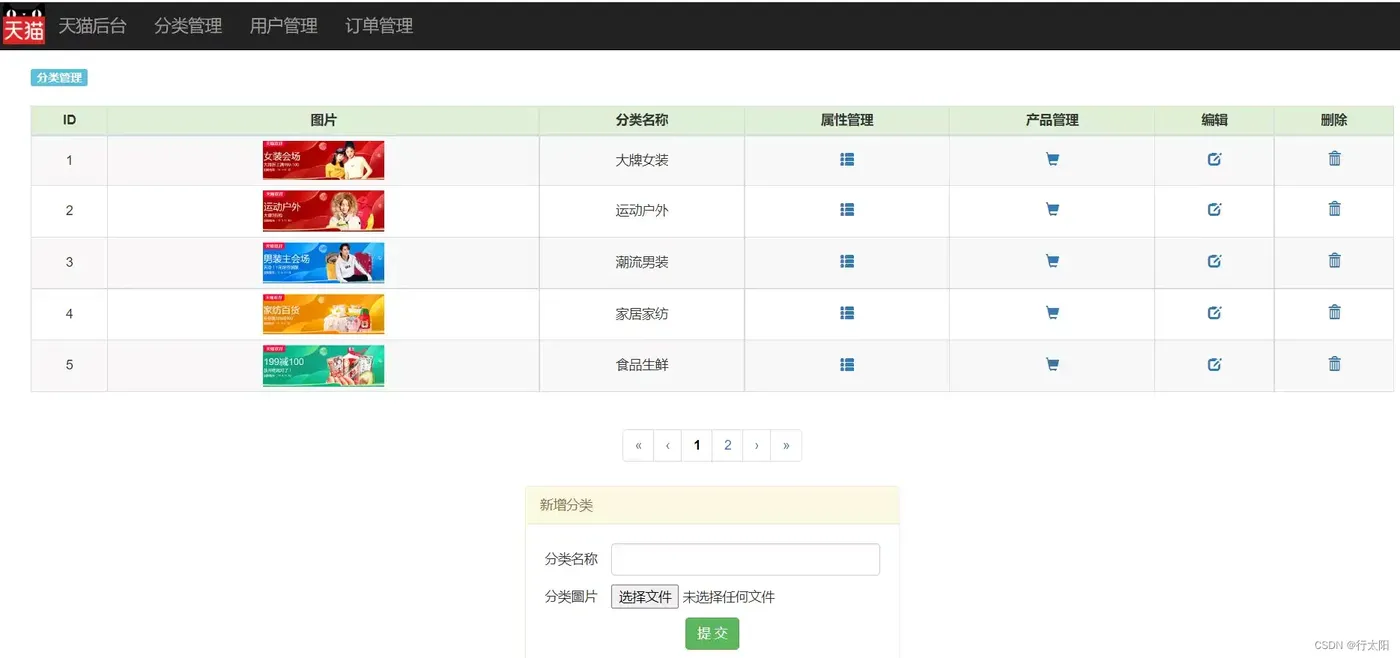Image resolution: width=1400 pixels, height=658 pixels.
Task: Open product cart icon for 食品生鲜
Action: [1052, 364]
